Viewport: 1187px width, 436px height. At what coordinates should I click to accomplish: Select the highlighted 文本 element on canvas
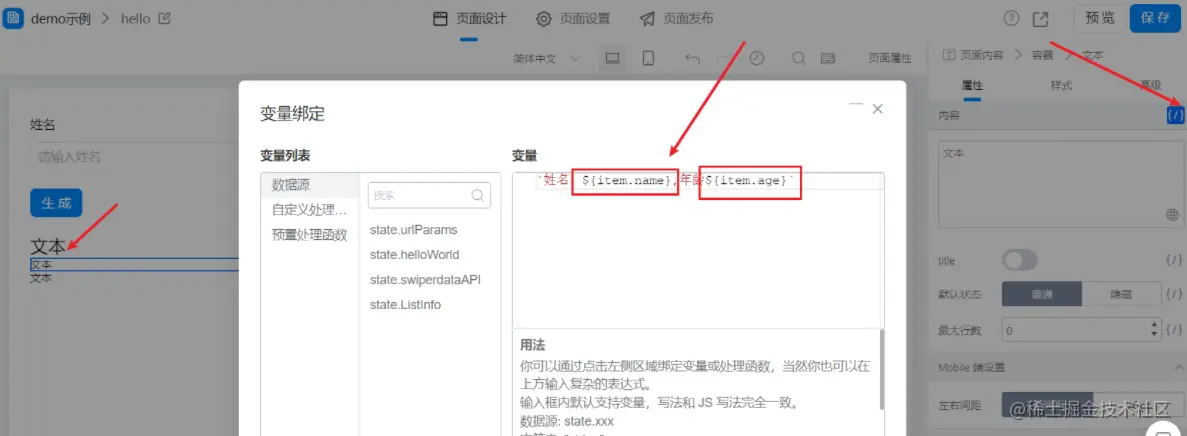pyautogui.click(x=135, y=265)
